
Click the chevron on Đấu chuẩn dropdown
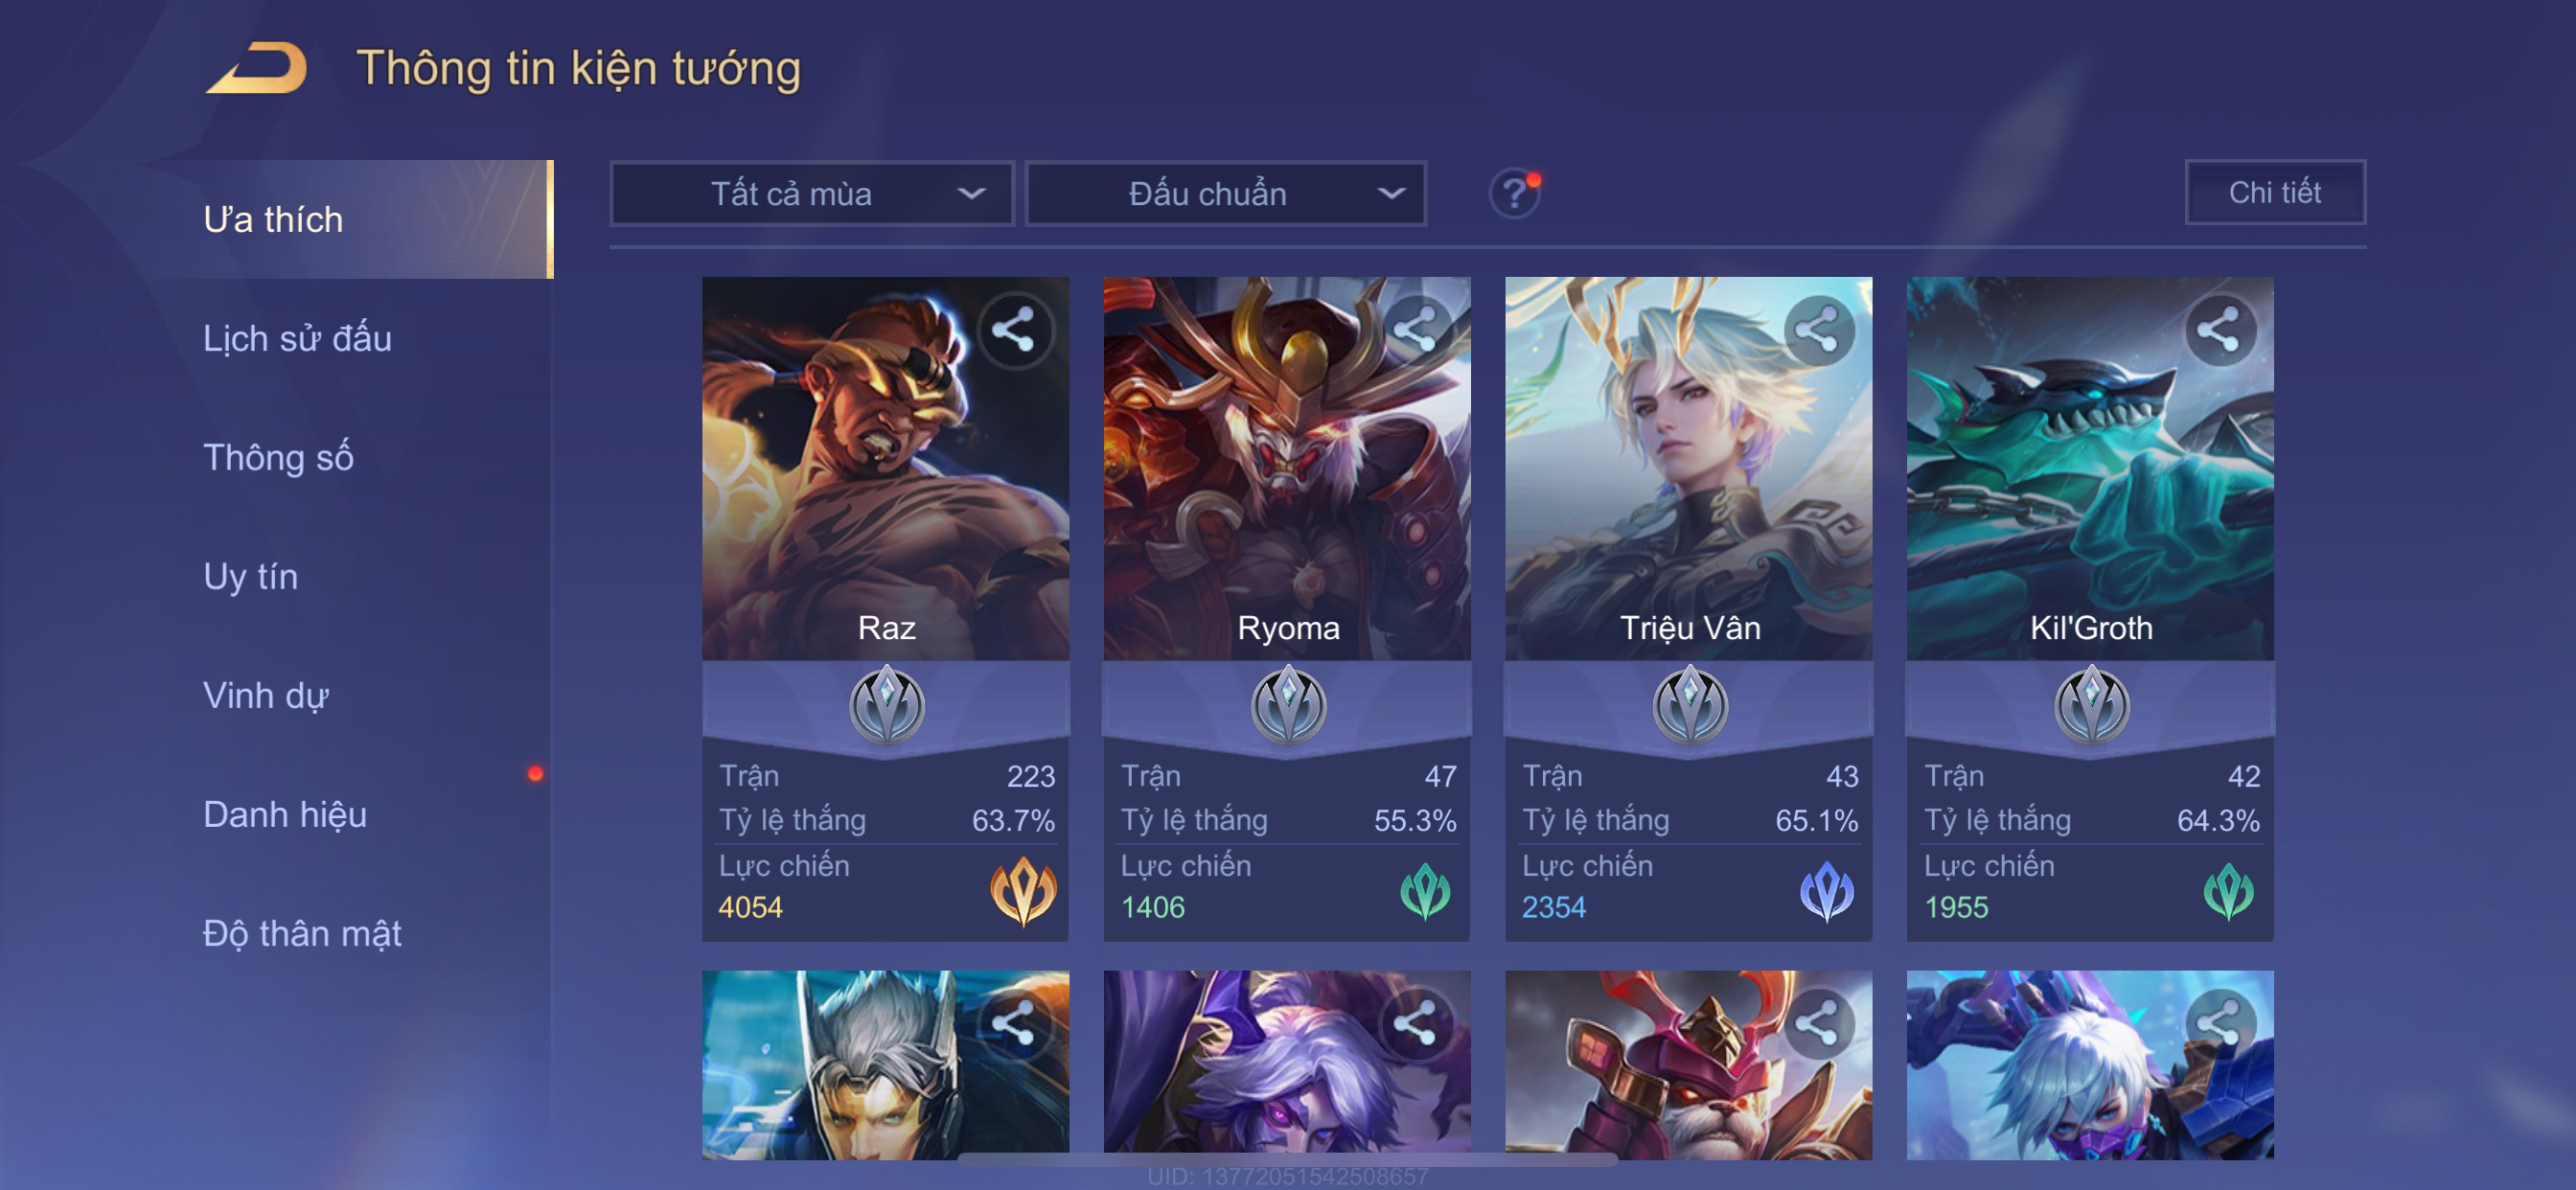(1391, 193)
